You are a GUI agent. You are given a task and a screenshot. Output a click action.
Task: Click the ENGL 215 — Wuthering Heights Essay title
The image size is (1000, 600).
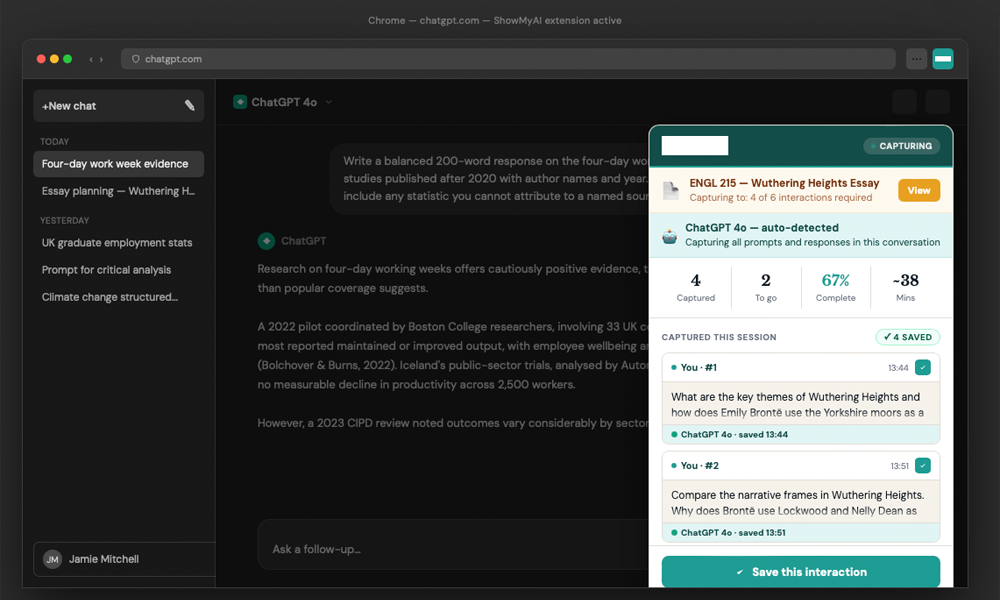coord(784,183)
